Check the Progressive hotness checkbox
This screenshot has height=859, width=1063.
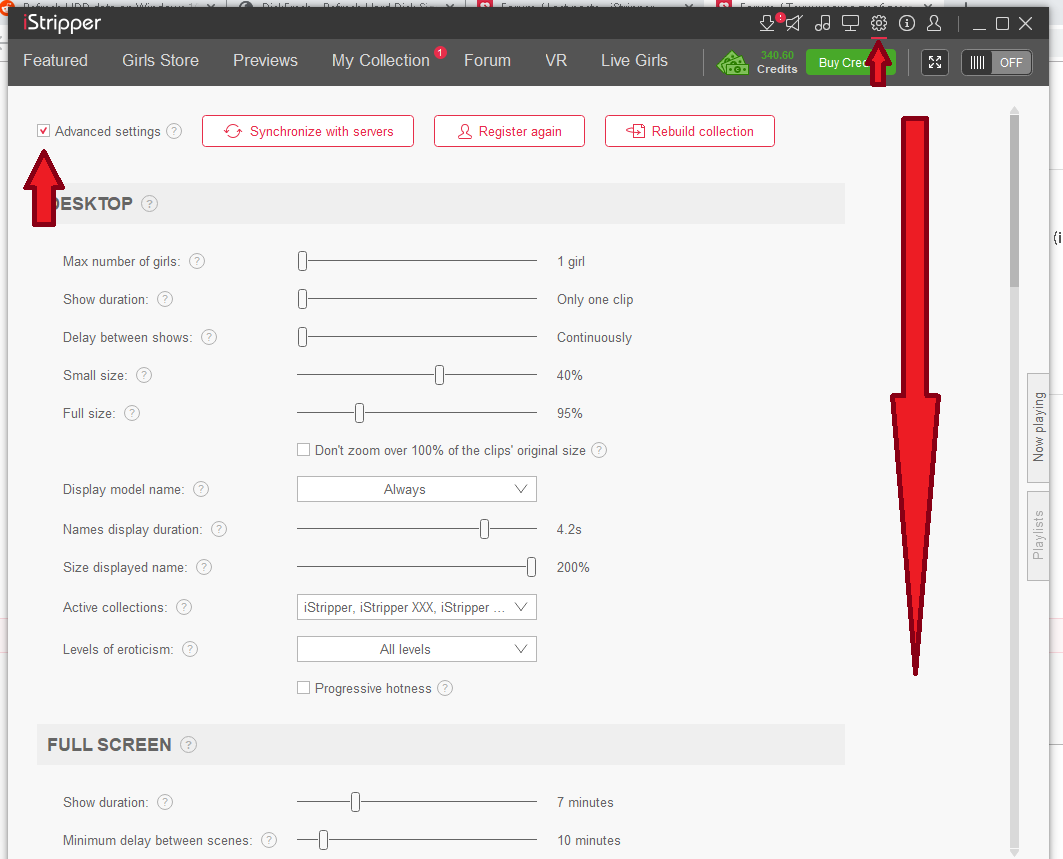304,687
